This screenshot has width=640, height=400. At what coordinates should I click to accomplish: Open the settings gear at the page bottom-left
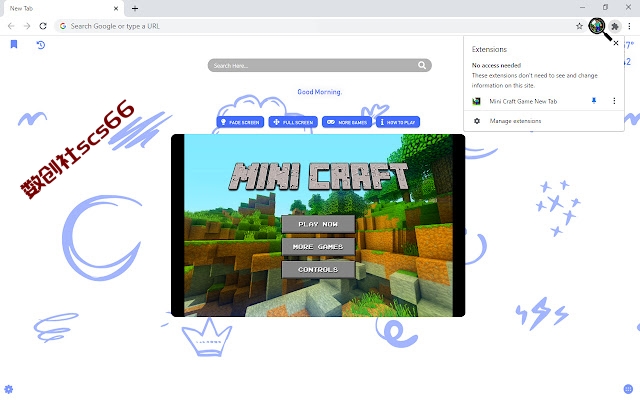9,389
